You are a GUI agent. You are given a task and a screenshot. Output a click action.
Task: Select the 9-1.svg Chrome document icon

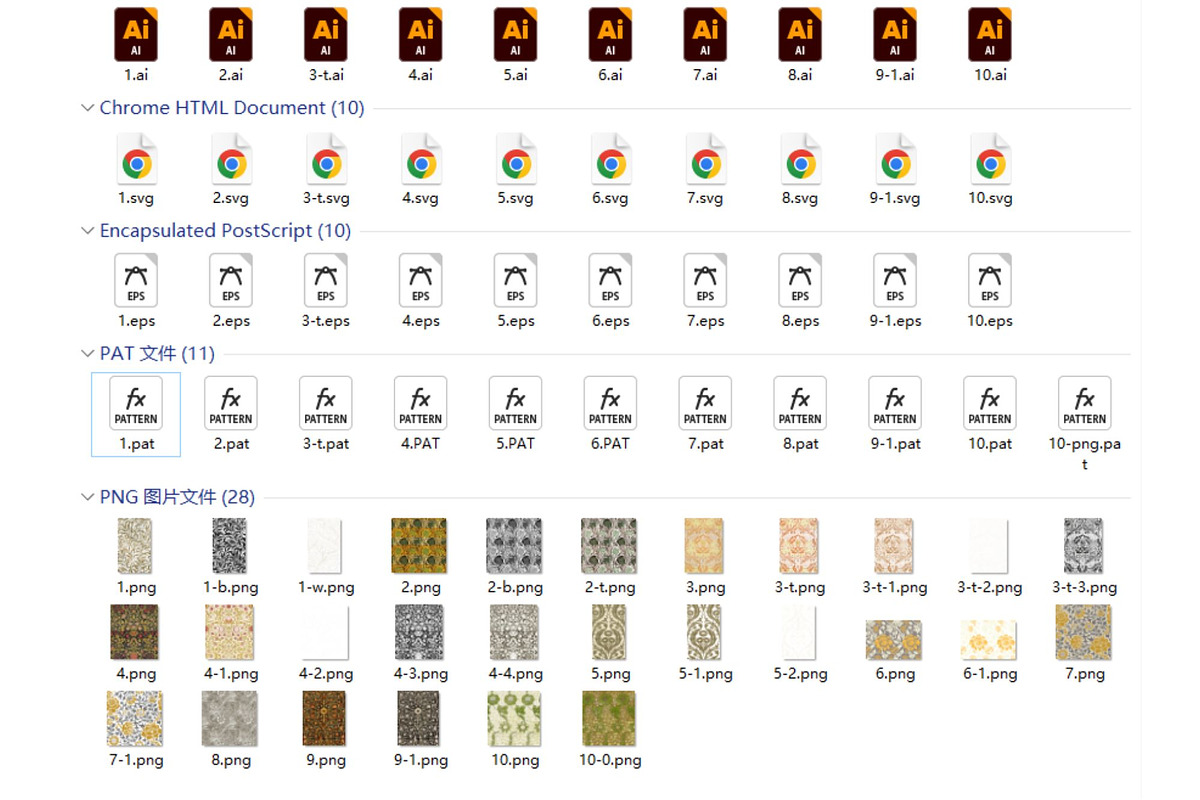[895, 160]
